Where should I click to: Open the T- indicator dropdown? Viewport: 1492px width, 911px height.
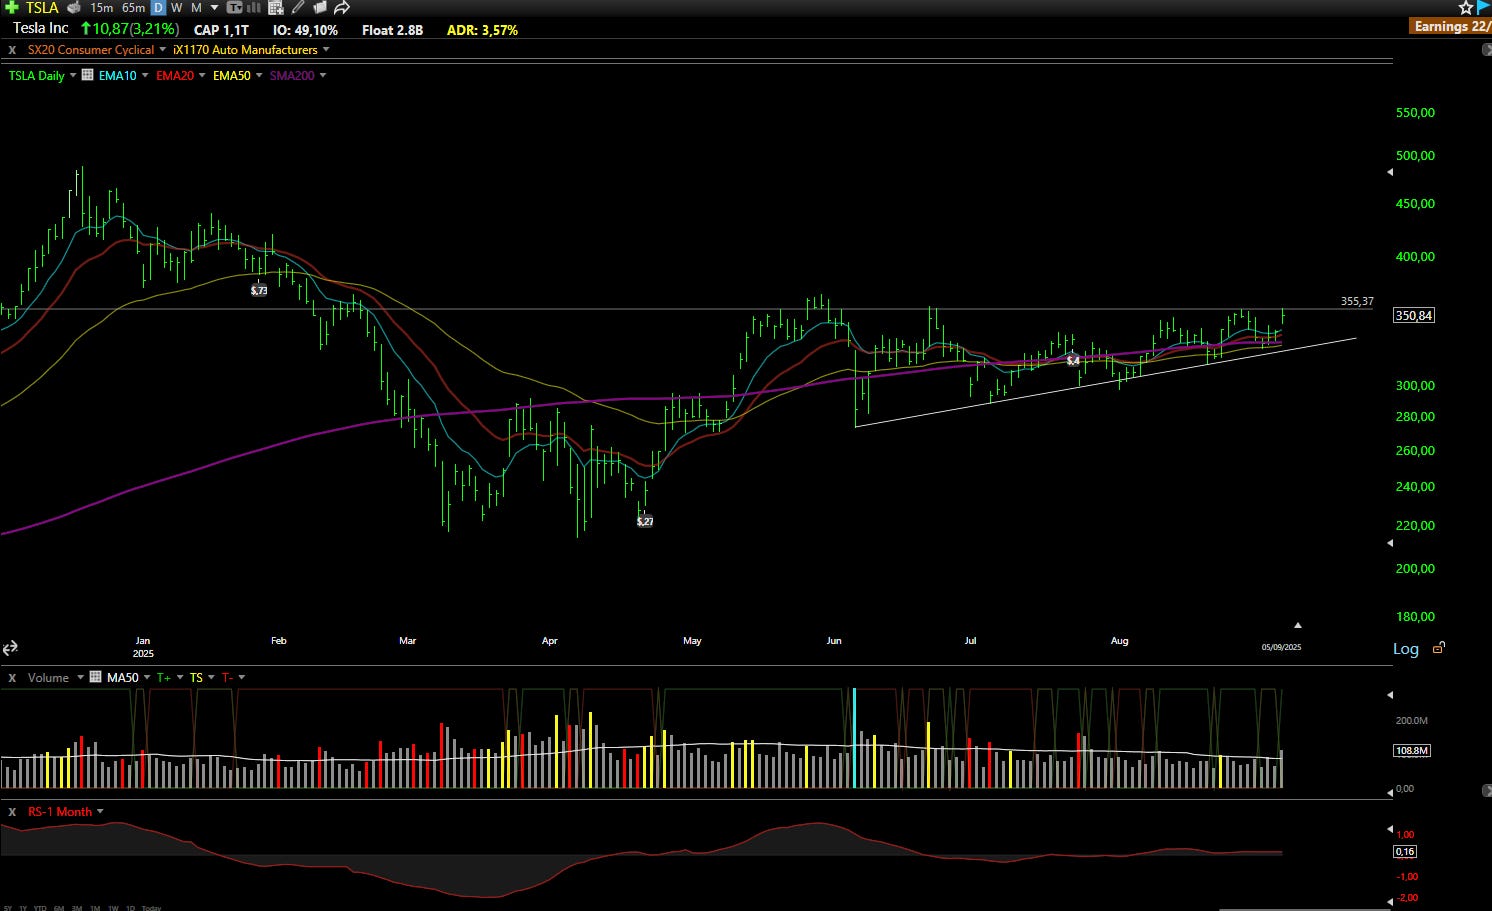(x=241, y=678)
